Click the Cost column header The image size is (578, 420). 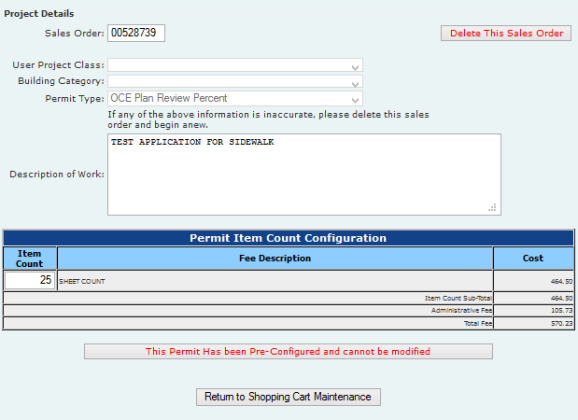pos(533,258)
